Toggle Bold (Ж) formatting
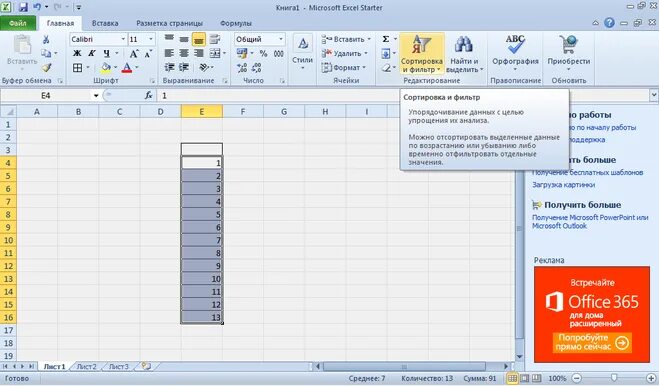 pos(77,53)
